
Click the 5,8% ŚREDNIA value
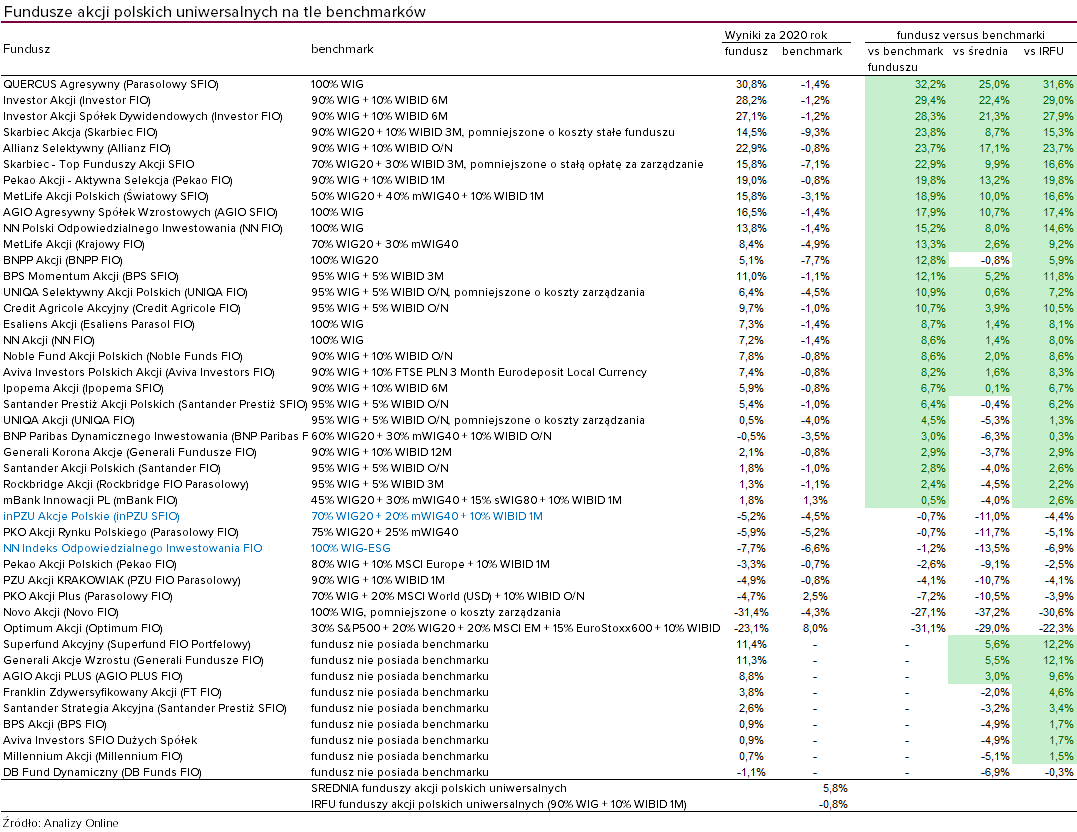[x=835, y=788]
